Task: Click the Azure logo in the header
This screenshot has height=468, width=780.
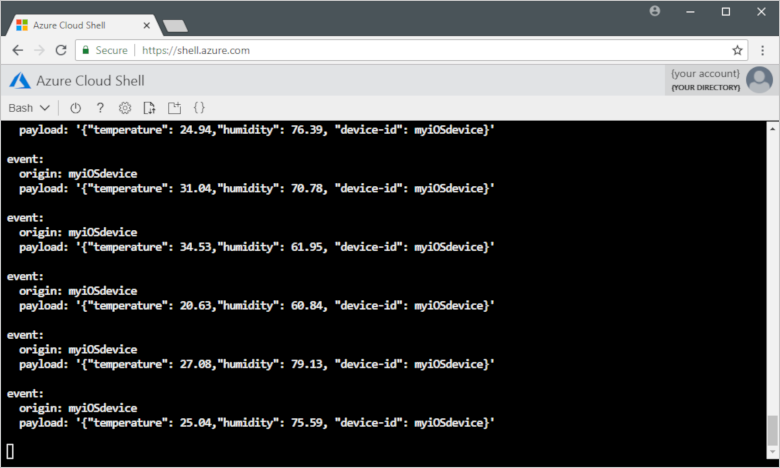Action: pyautogui.click(x=20, y=81)
